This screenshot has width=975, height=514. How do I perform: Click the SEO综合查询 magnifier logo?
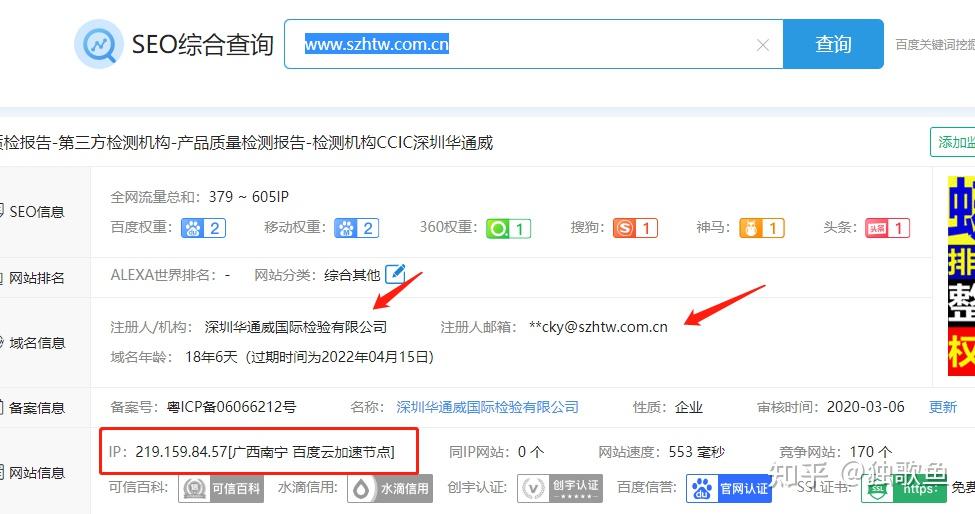99,44
